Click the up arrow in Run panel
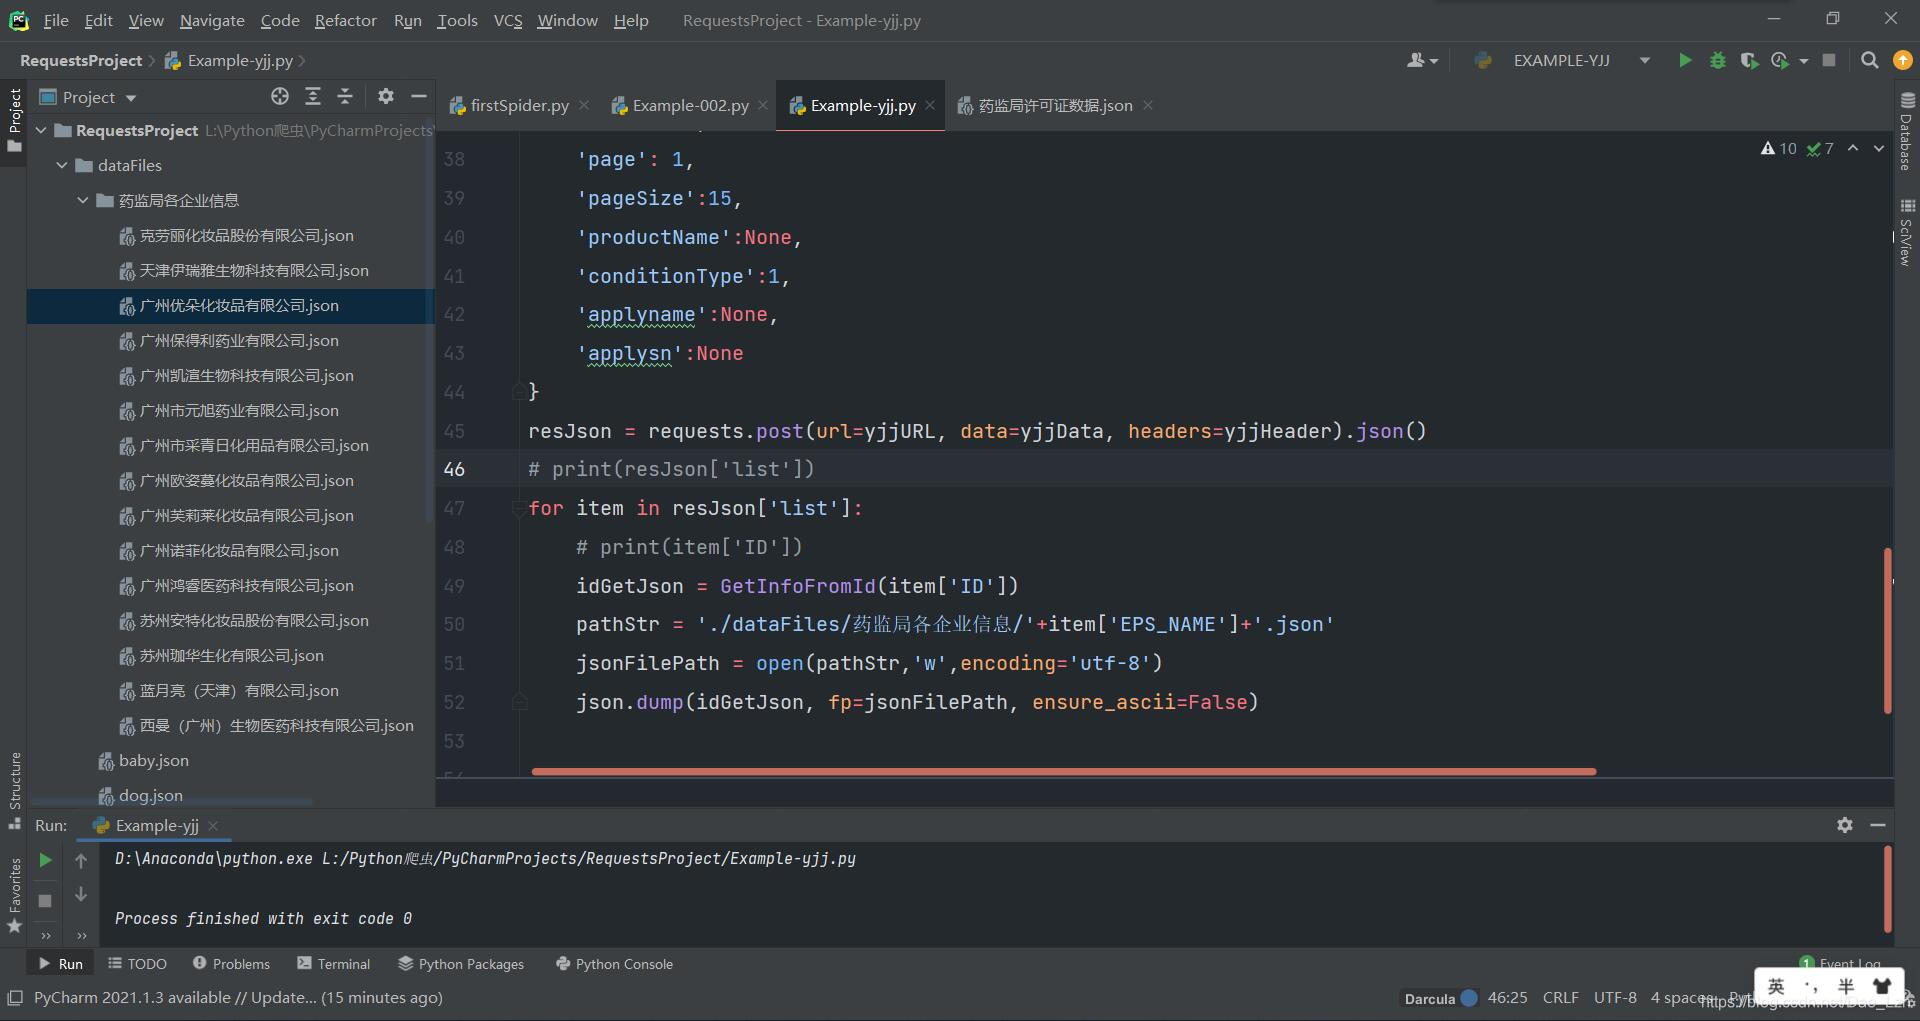 (81, 860)
